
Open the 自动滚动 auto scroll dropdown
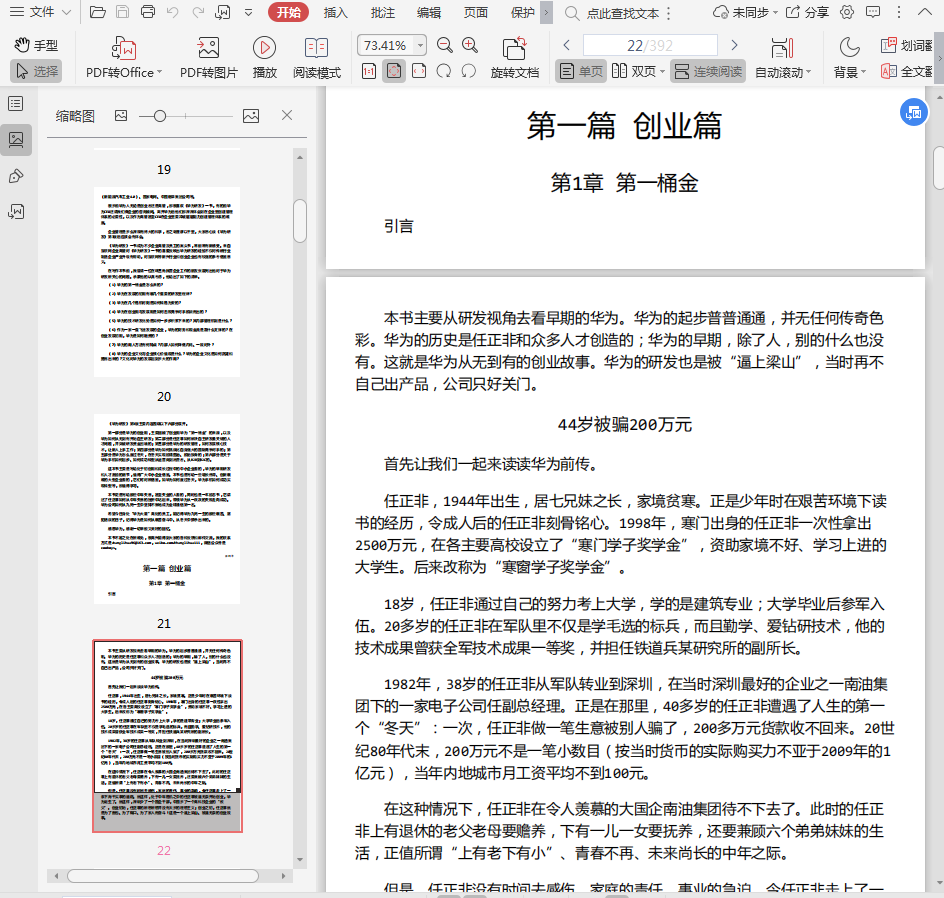[x=783, y=58]
